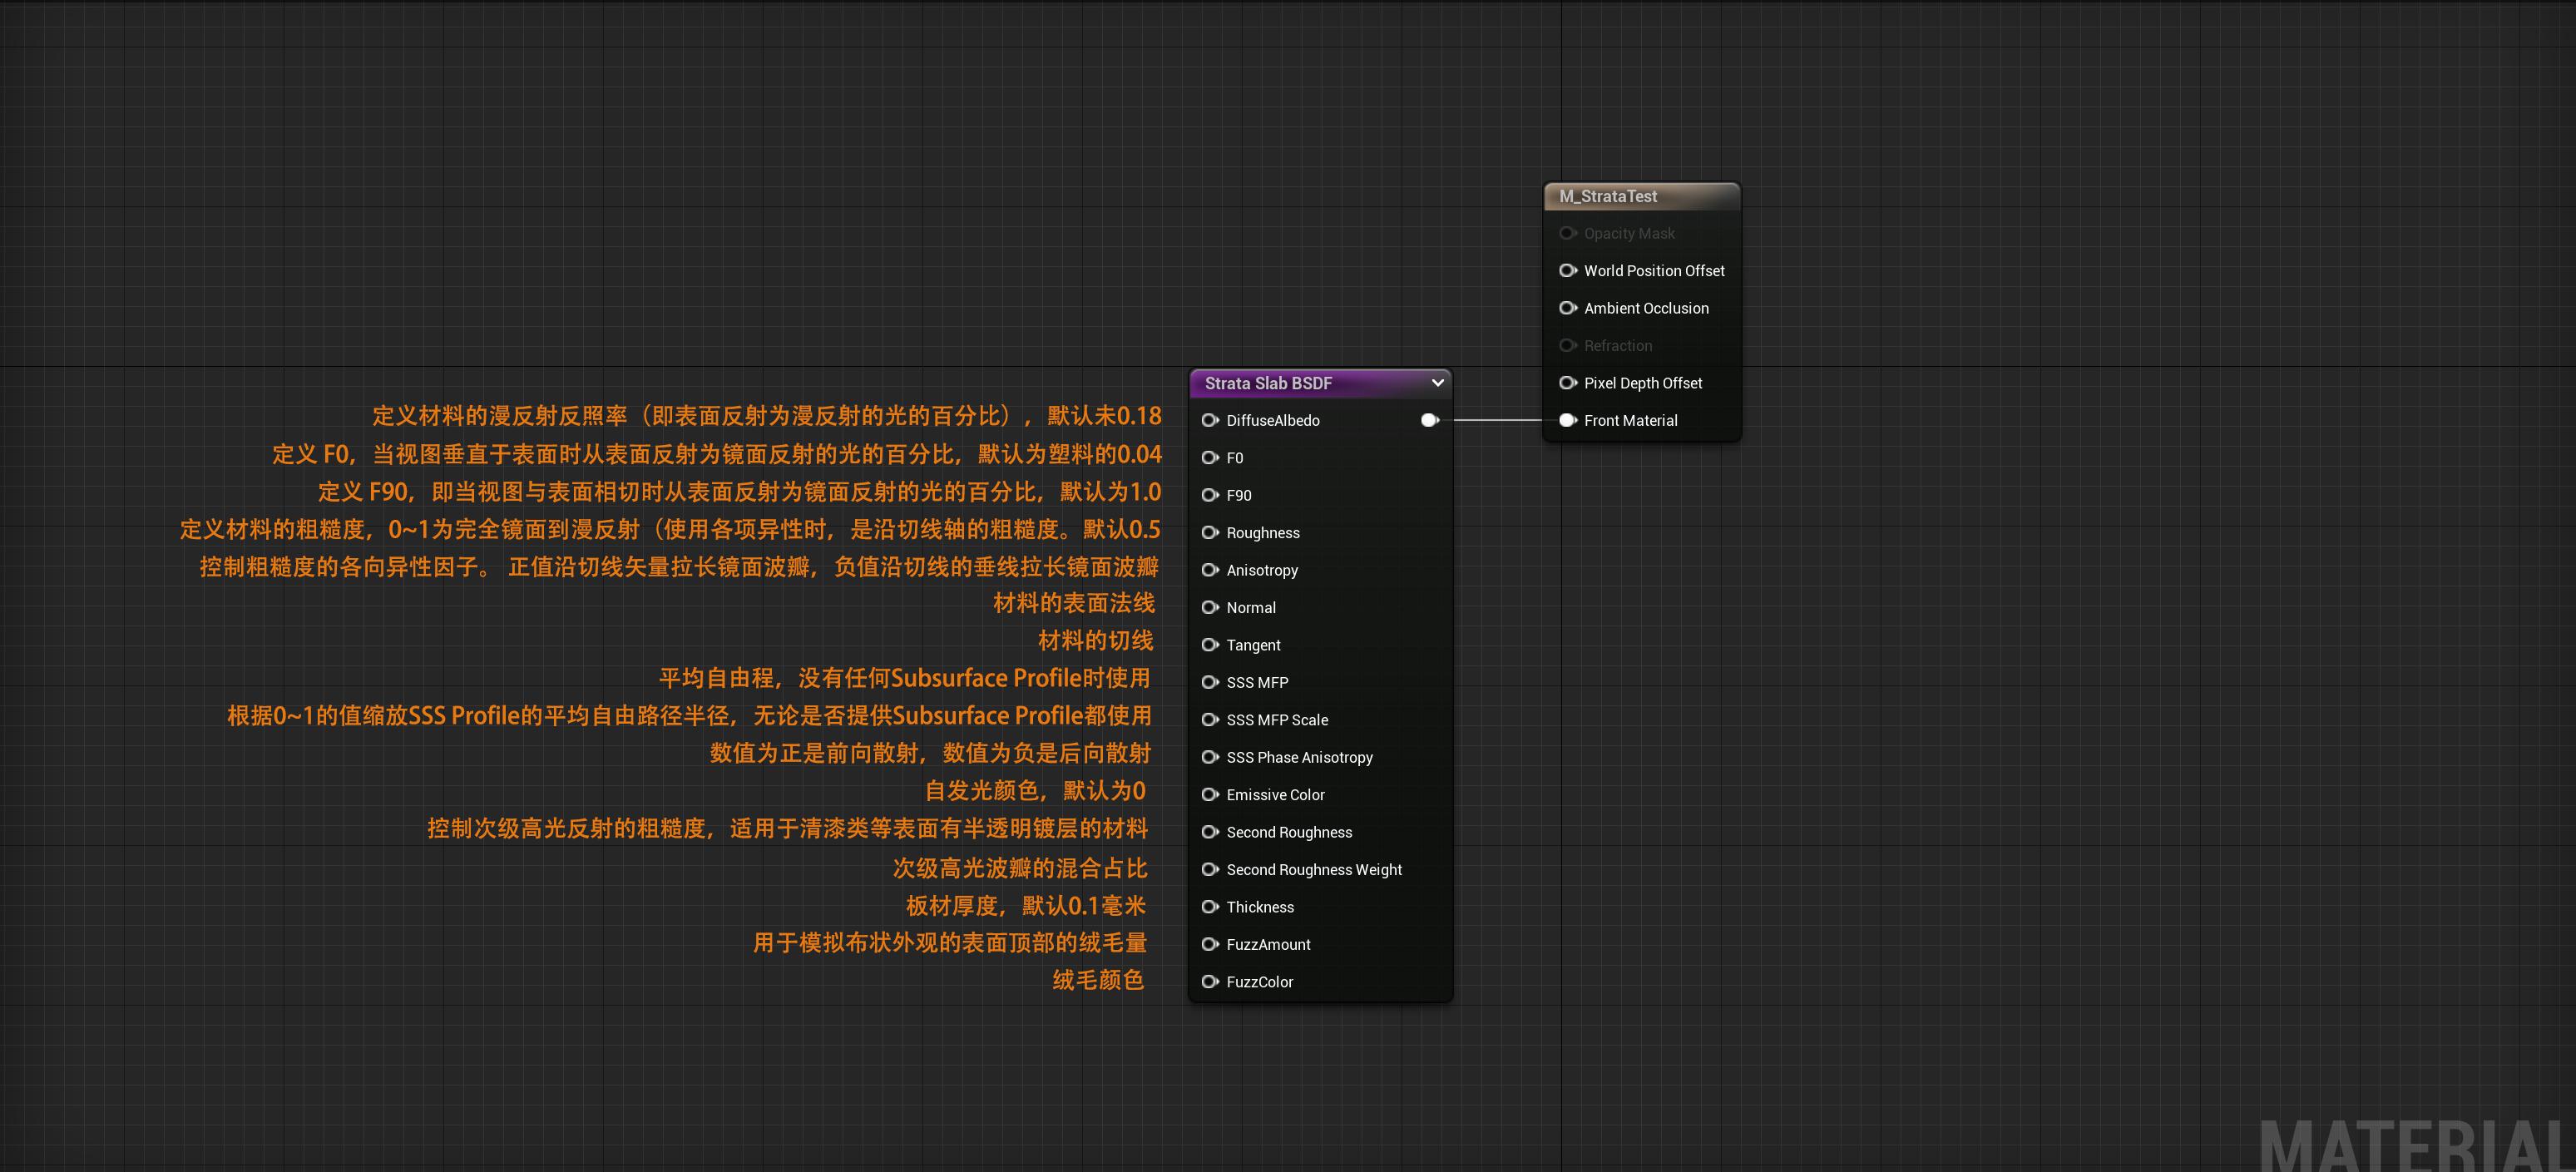Select the 材料的表面法线 comment
The image size is (2576, 1172).
coord(1074,603)
